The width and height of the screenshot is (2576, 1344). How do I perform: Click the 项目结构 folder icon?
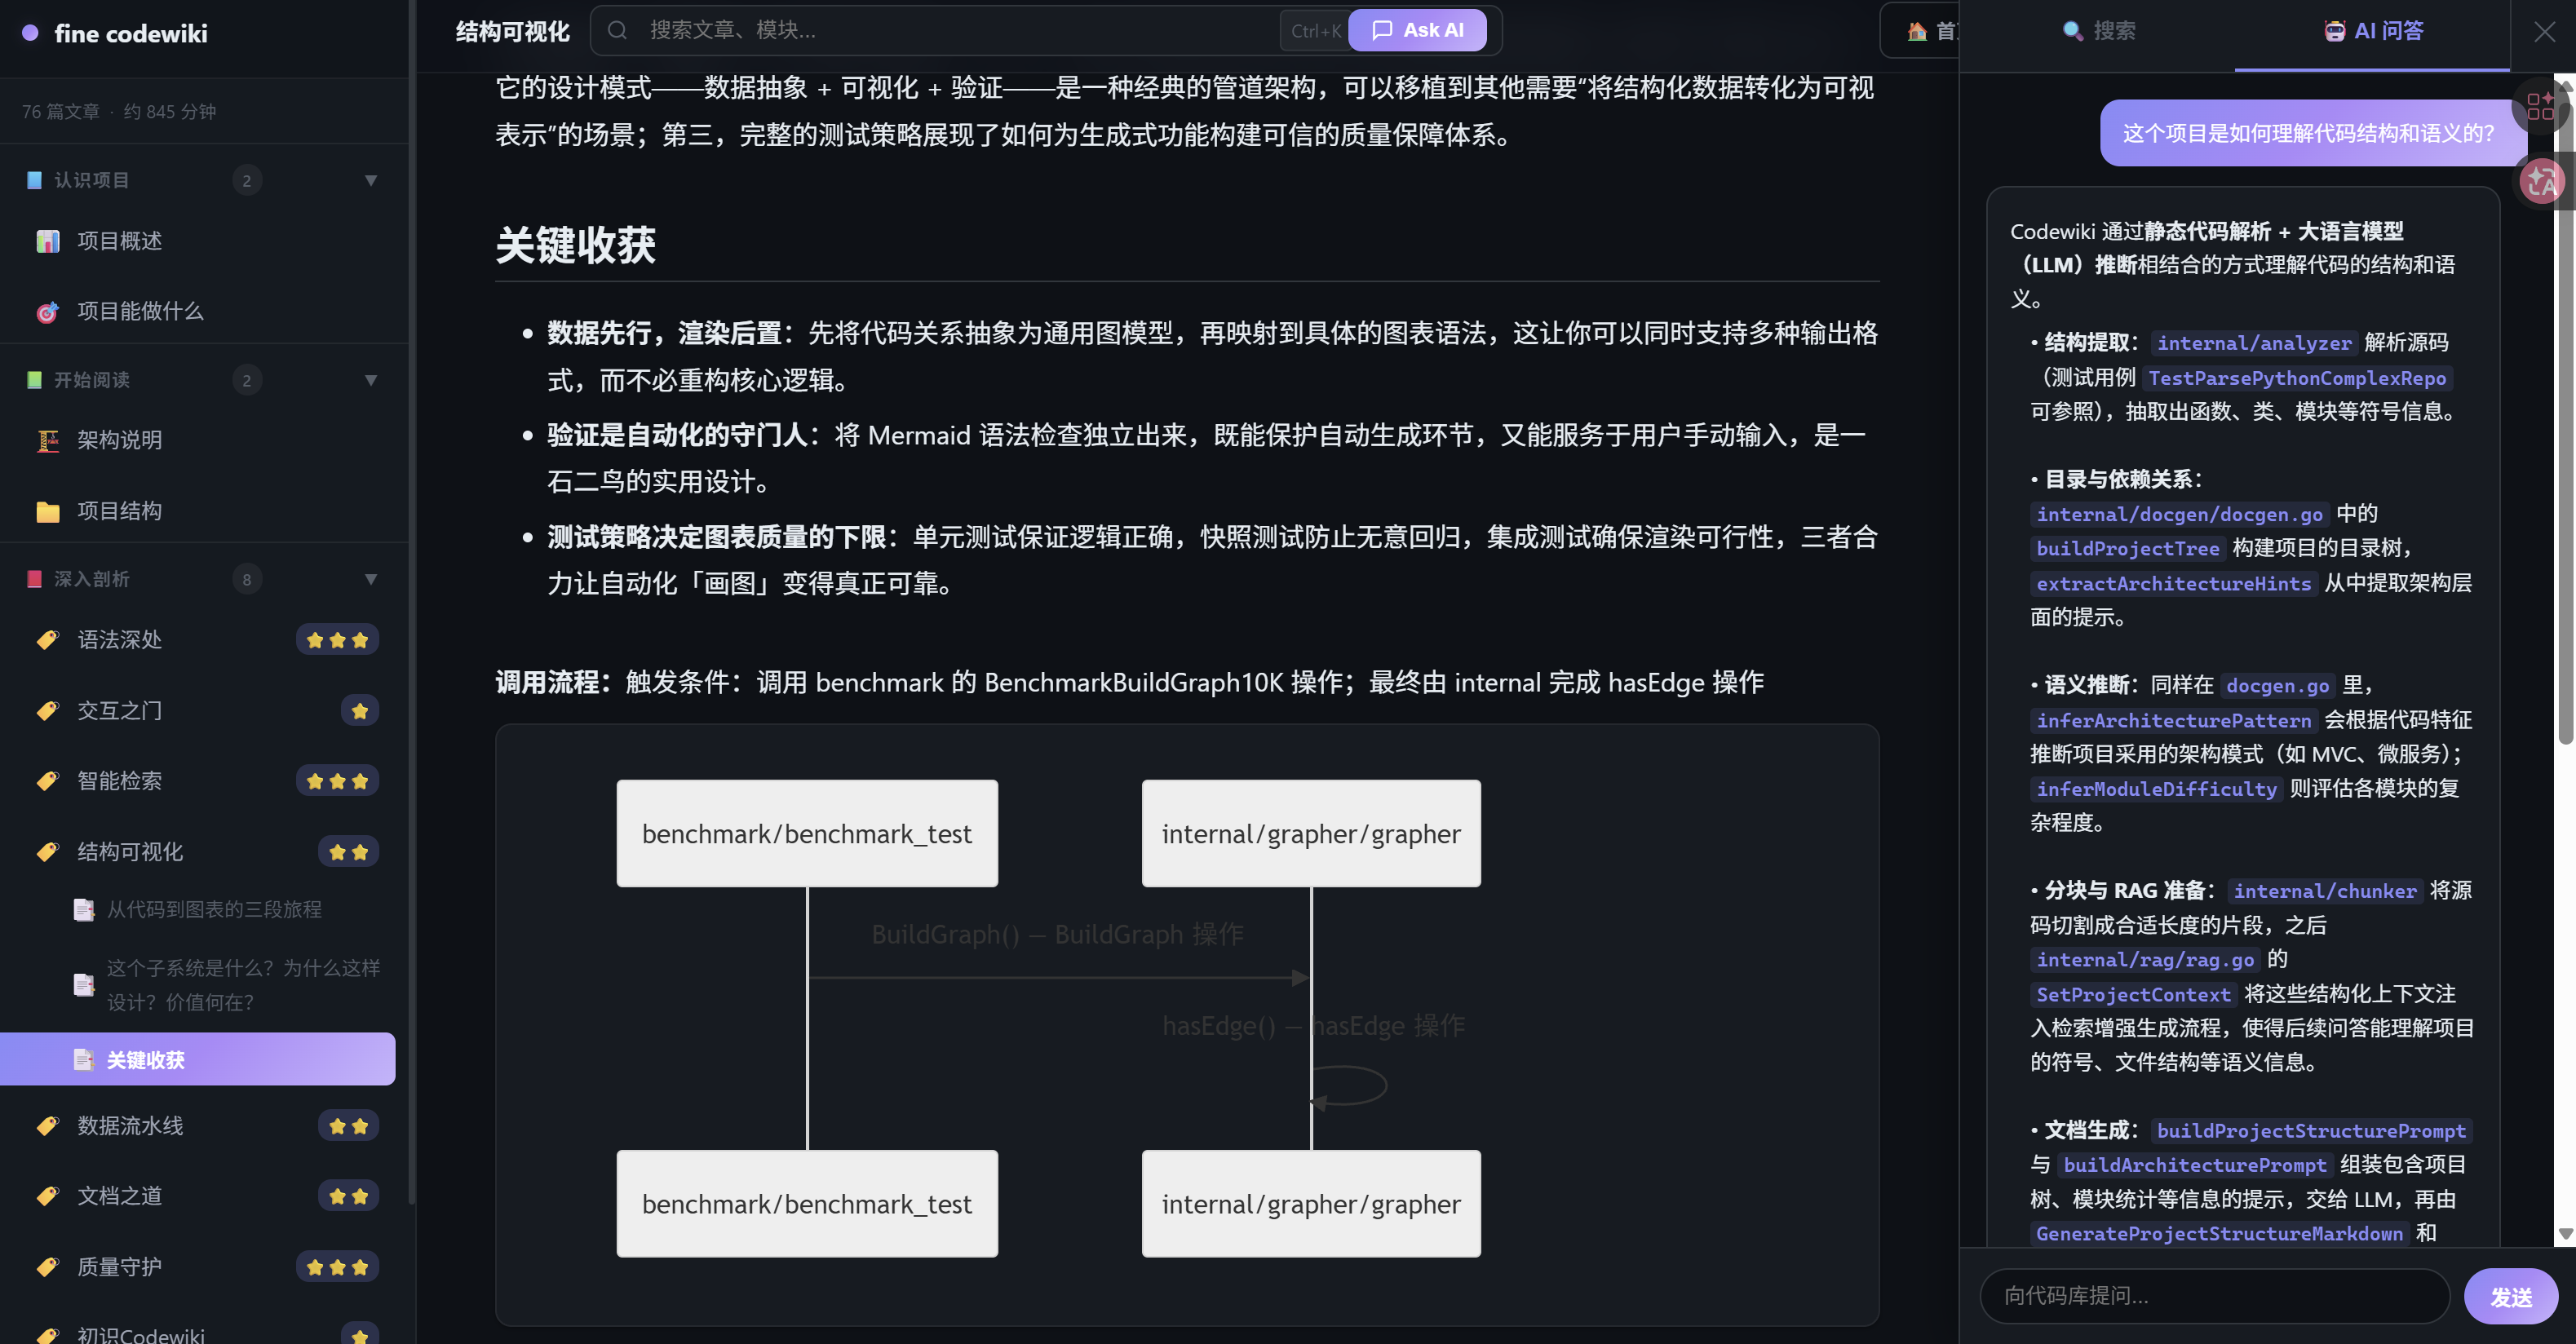pos(47,511)
